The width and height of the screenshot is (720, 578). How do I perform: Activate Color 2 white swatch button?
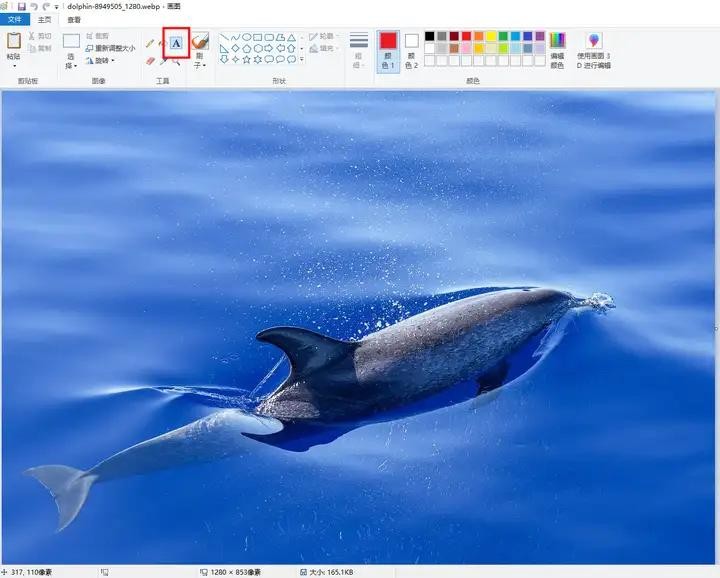(411, 47)
